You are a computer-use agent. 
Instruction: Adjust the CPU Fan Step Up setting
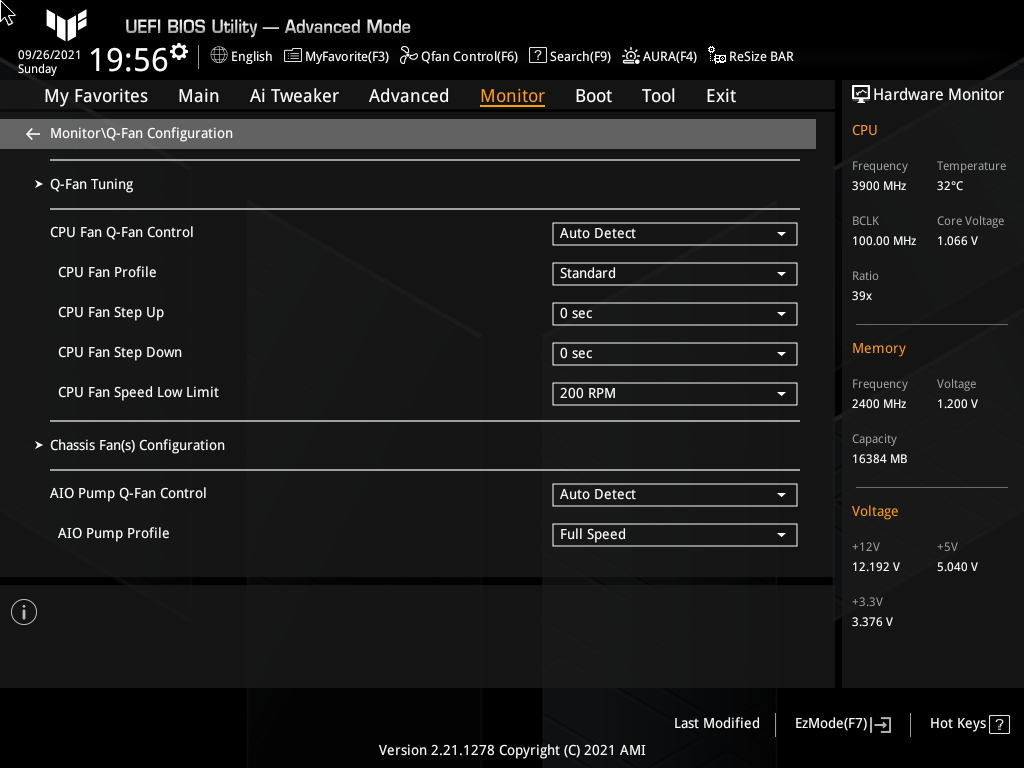(674, 313)
